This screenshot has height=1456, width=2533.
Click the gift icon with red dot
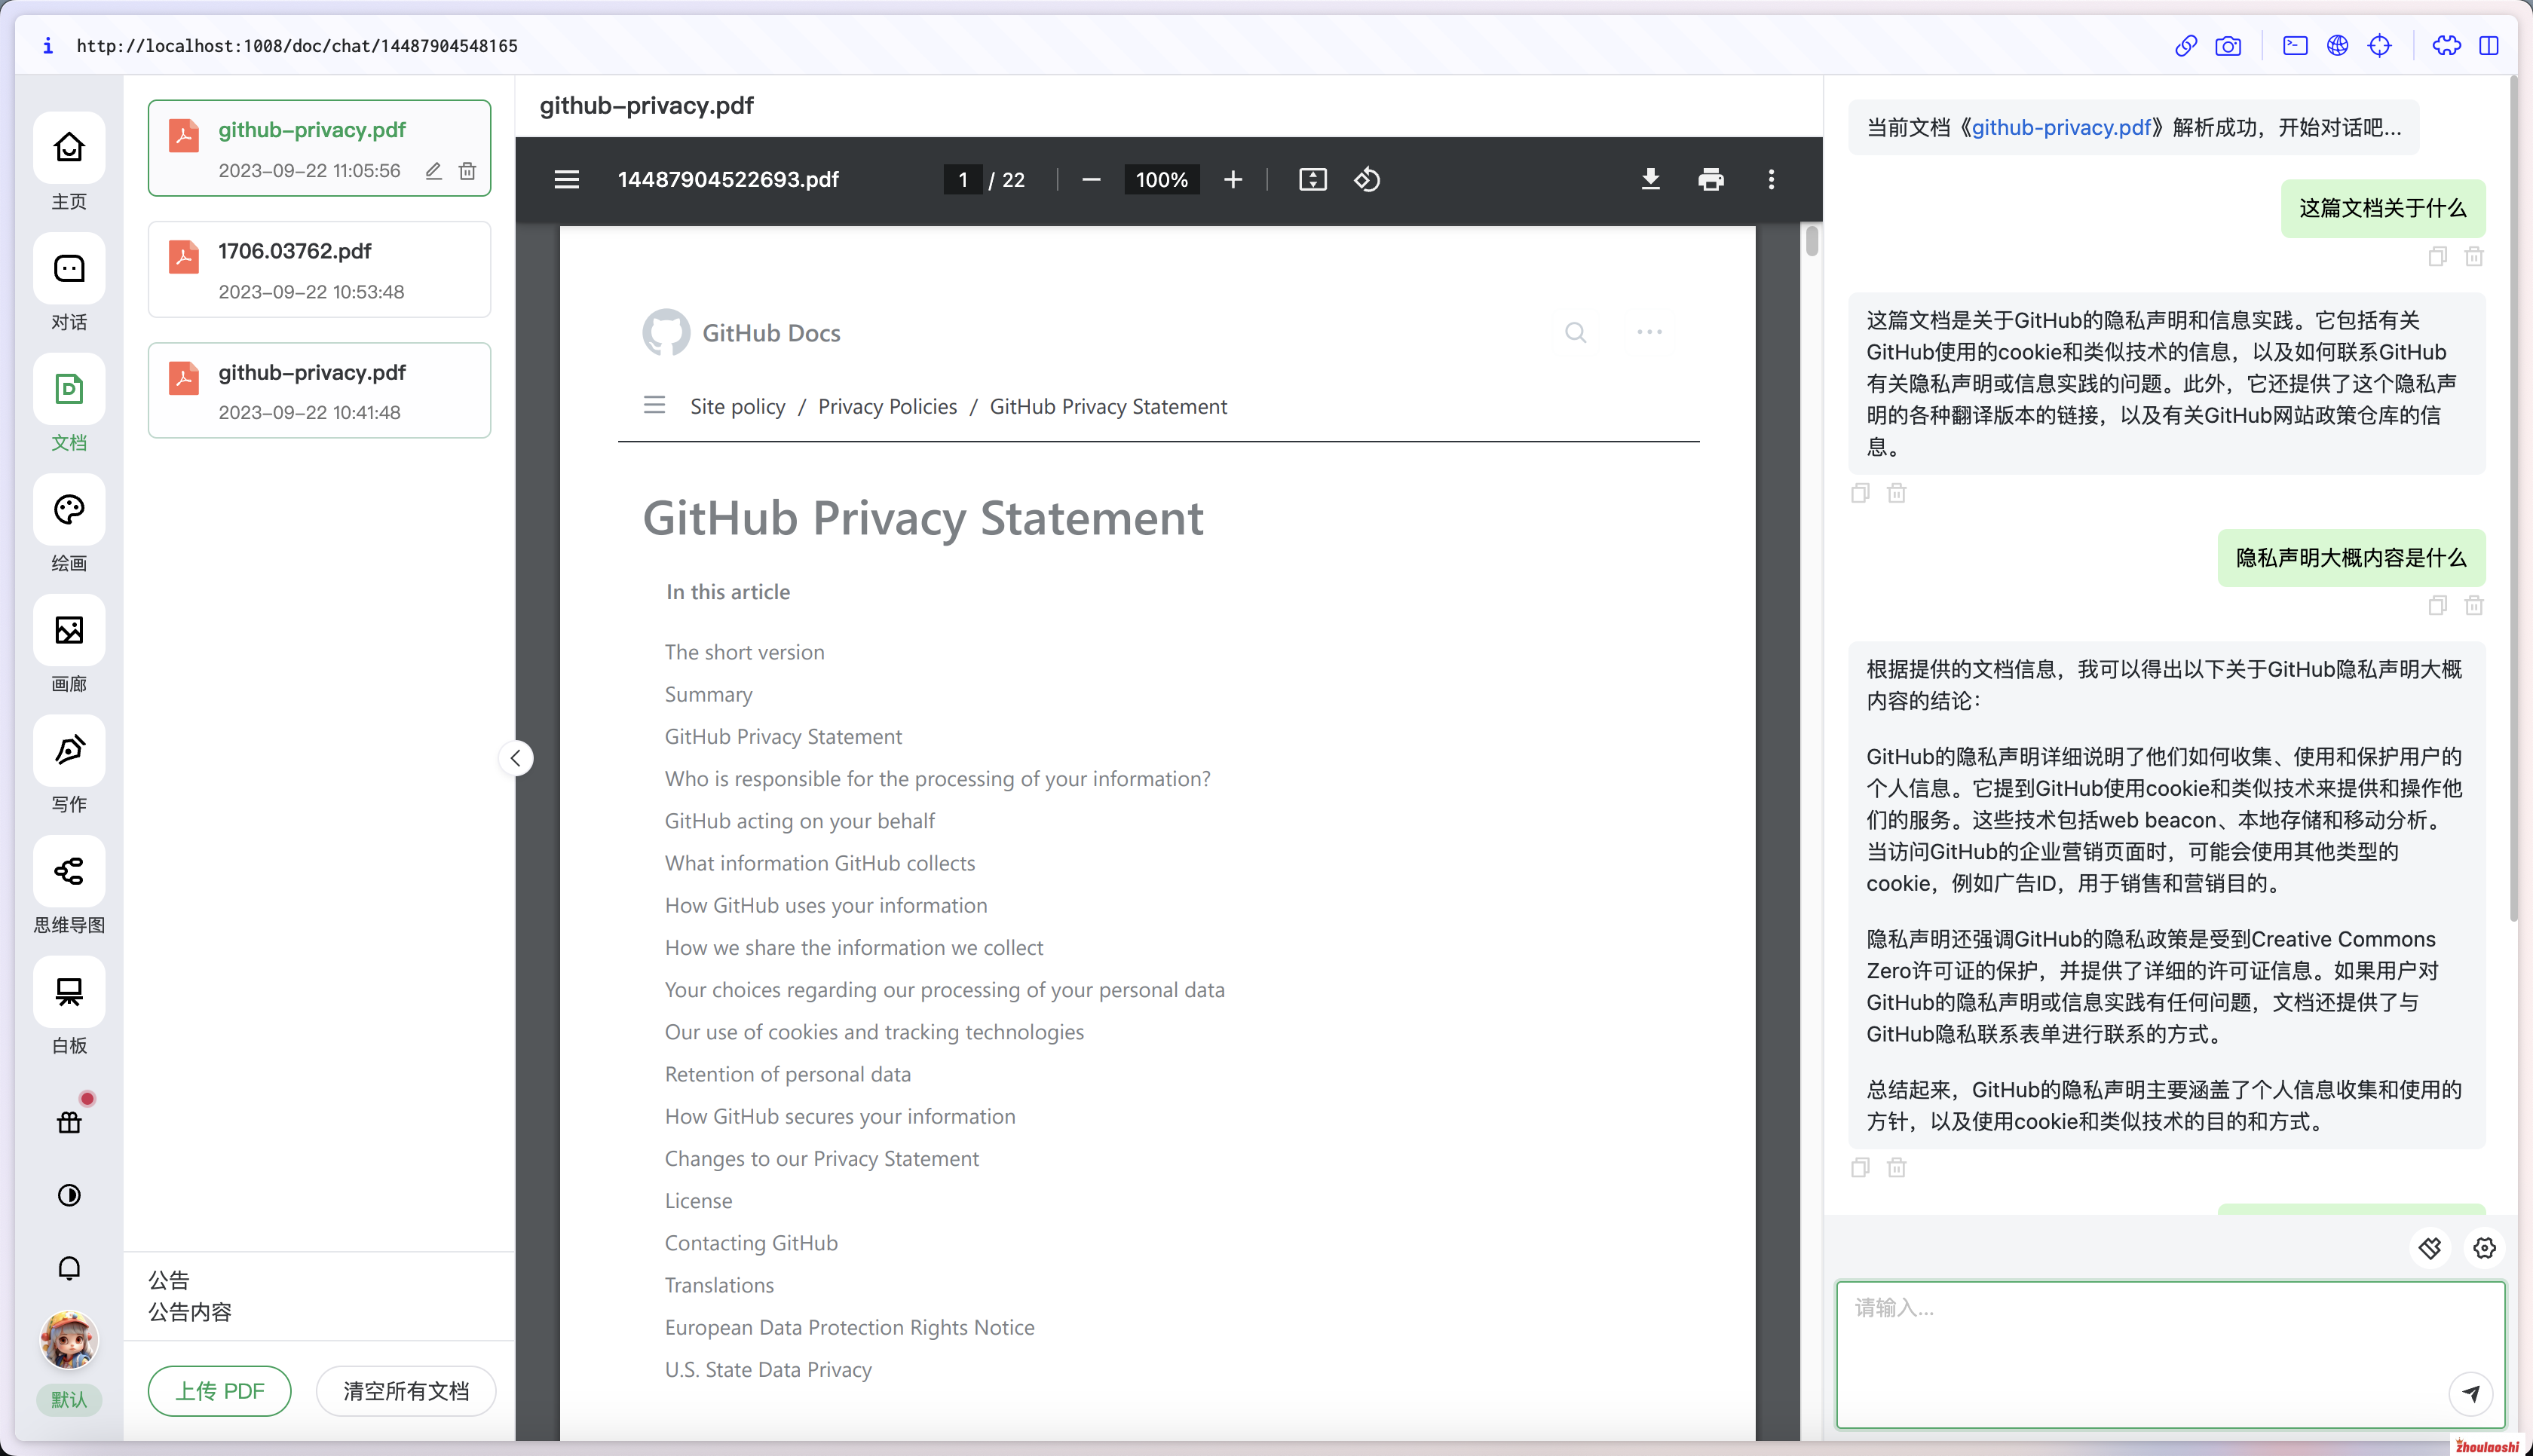69,1122
